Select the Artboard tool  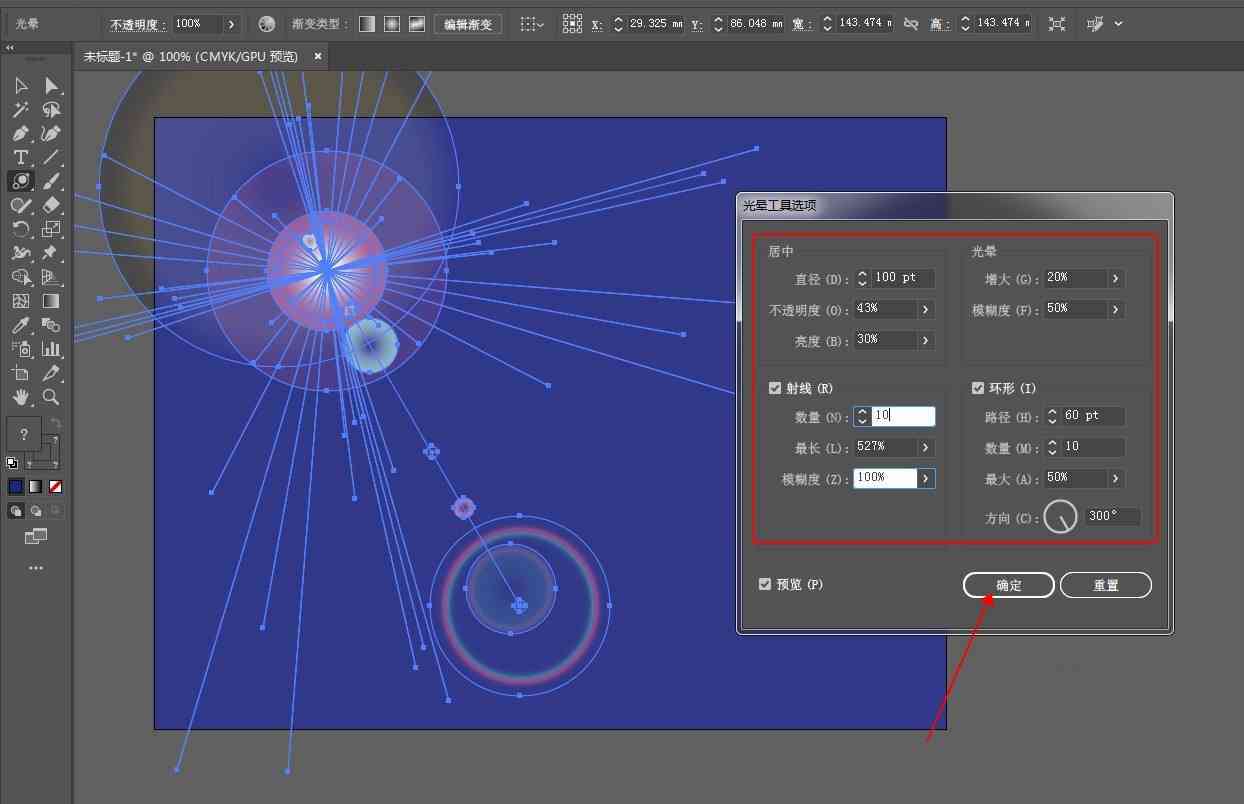click(20, 374)
